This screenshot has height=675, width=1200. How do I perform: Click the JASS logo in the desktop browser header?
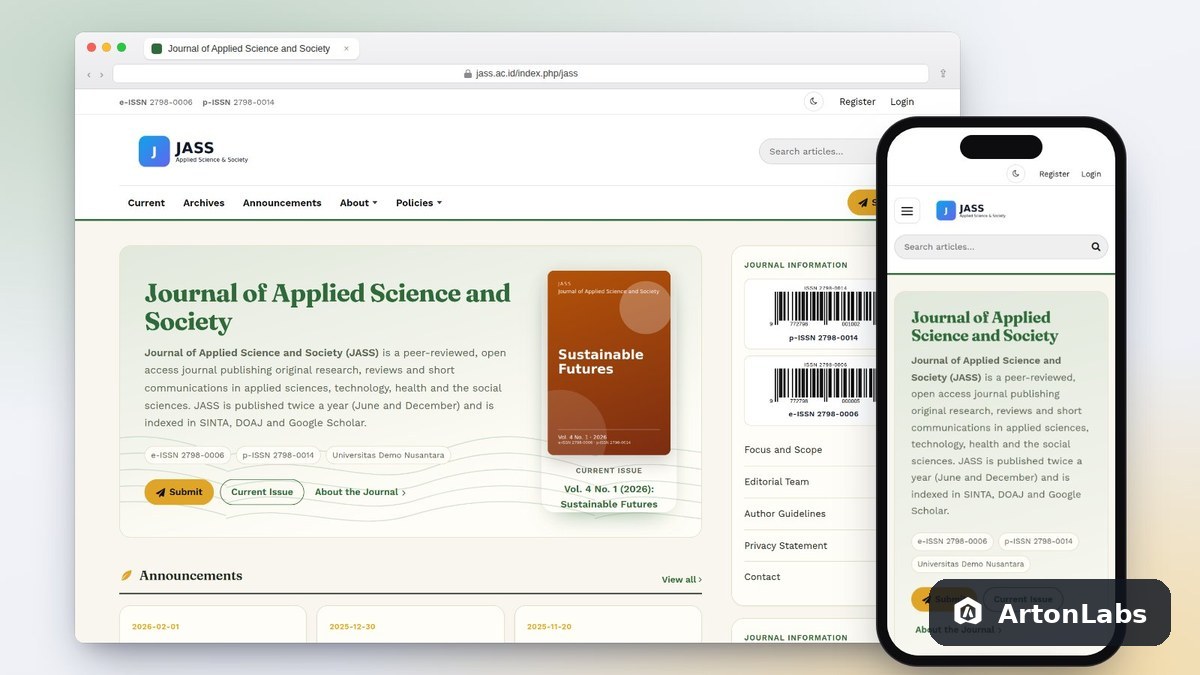(x=193, y=151)
